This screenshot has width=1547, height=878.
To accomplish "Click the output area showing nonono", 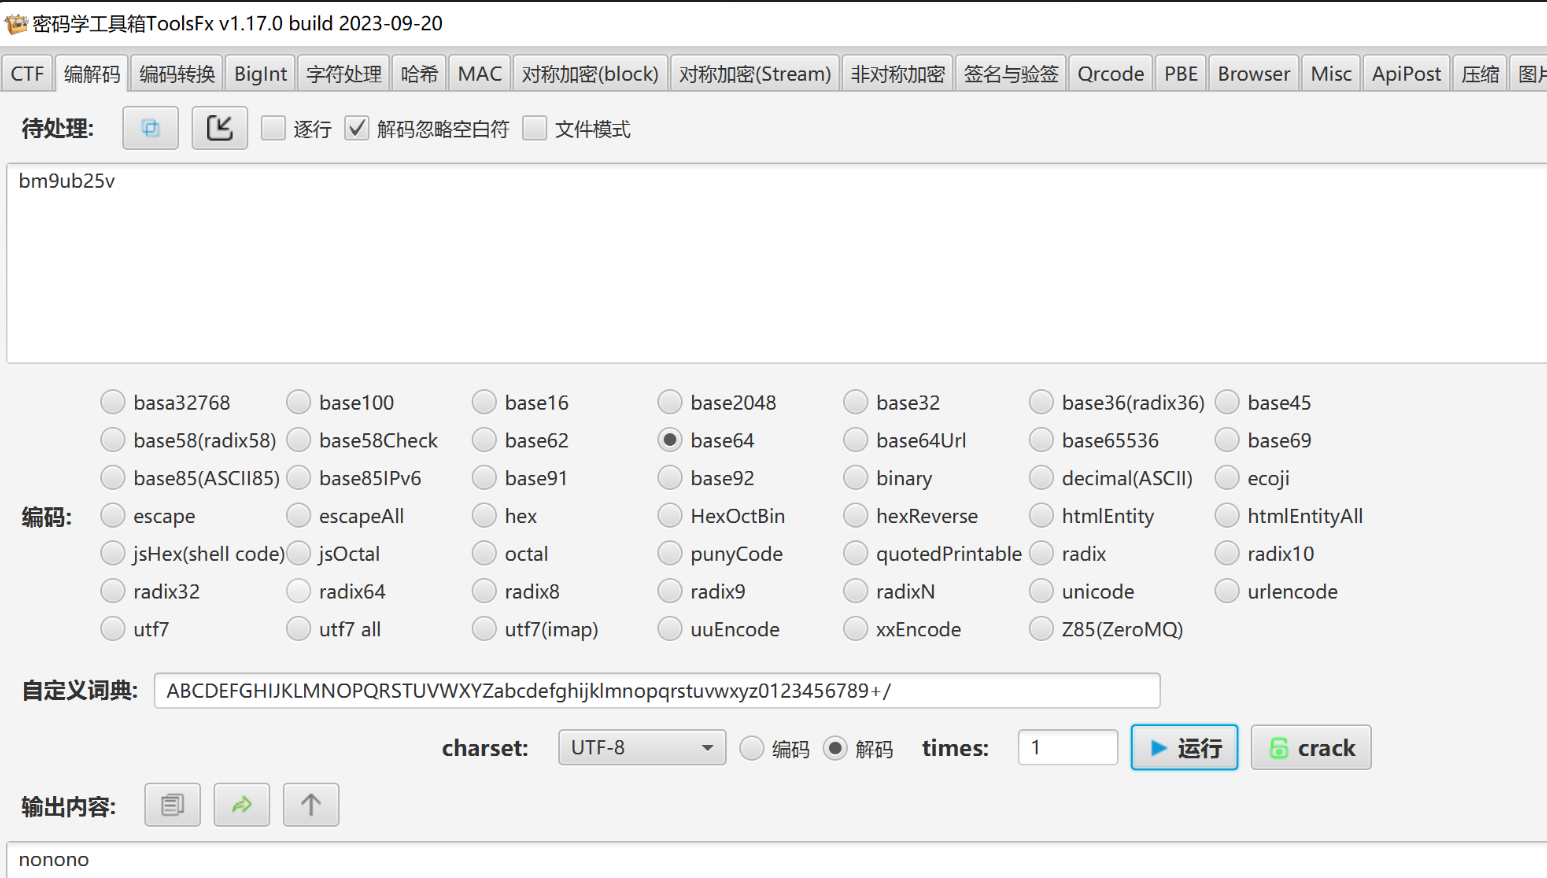I will click(777, 860).
